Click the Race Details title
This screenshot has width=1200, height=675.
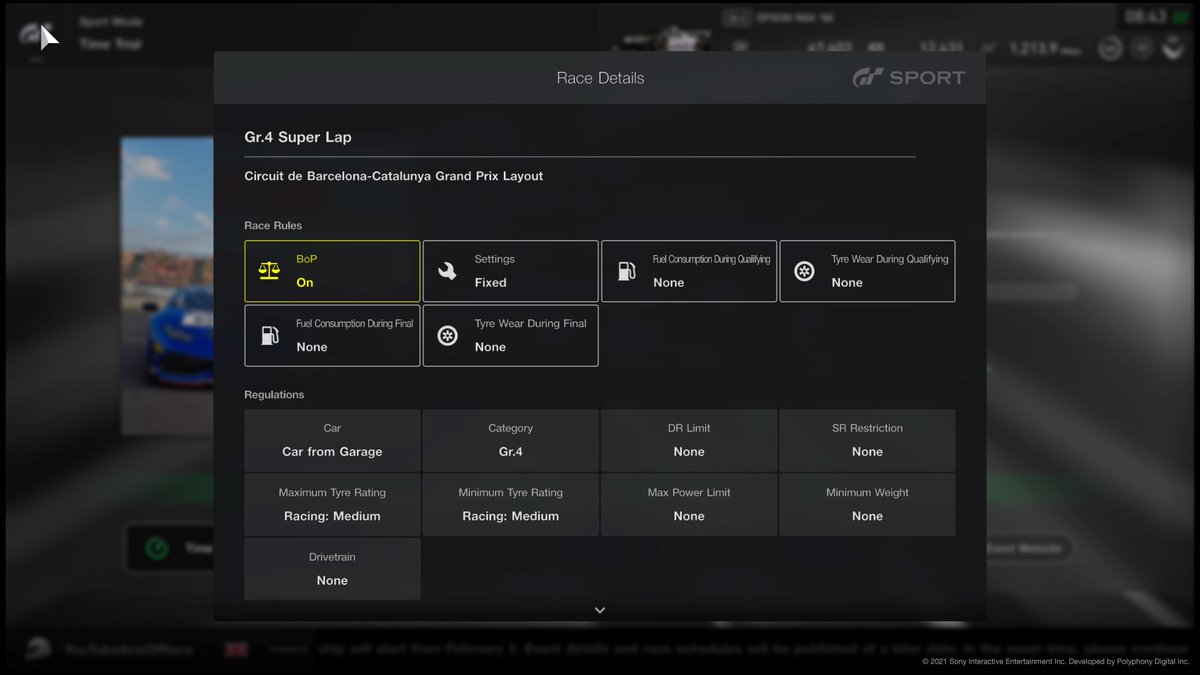[600, 78]
